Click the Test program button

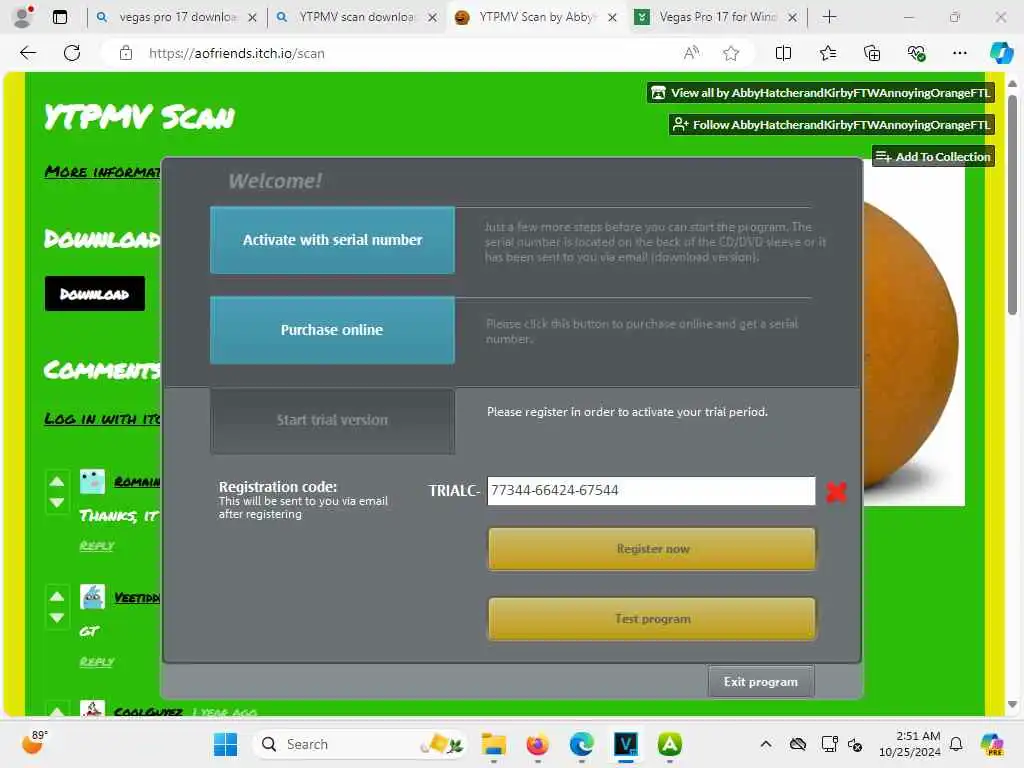(x=652, y=618)
